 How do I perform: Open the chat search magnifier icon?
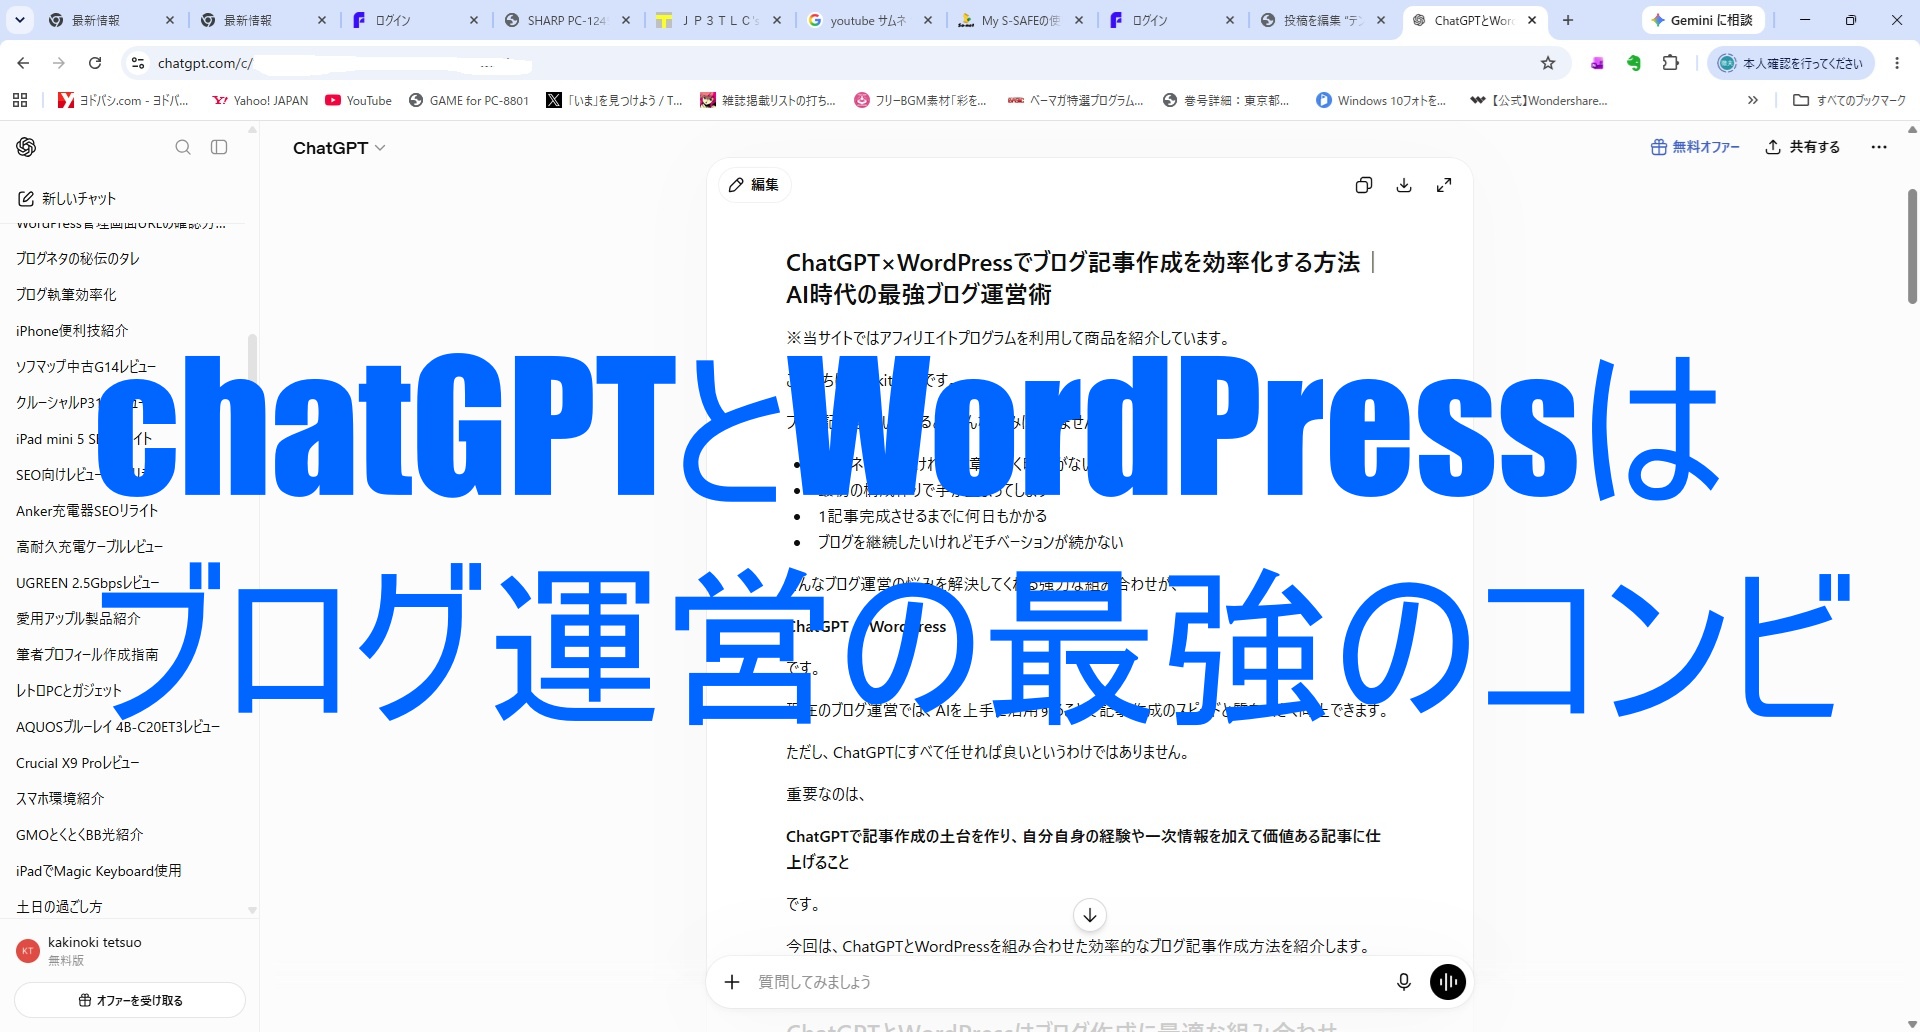pos(183,147)
